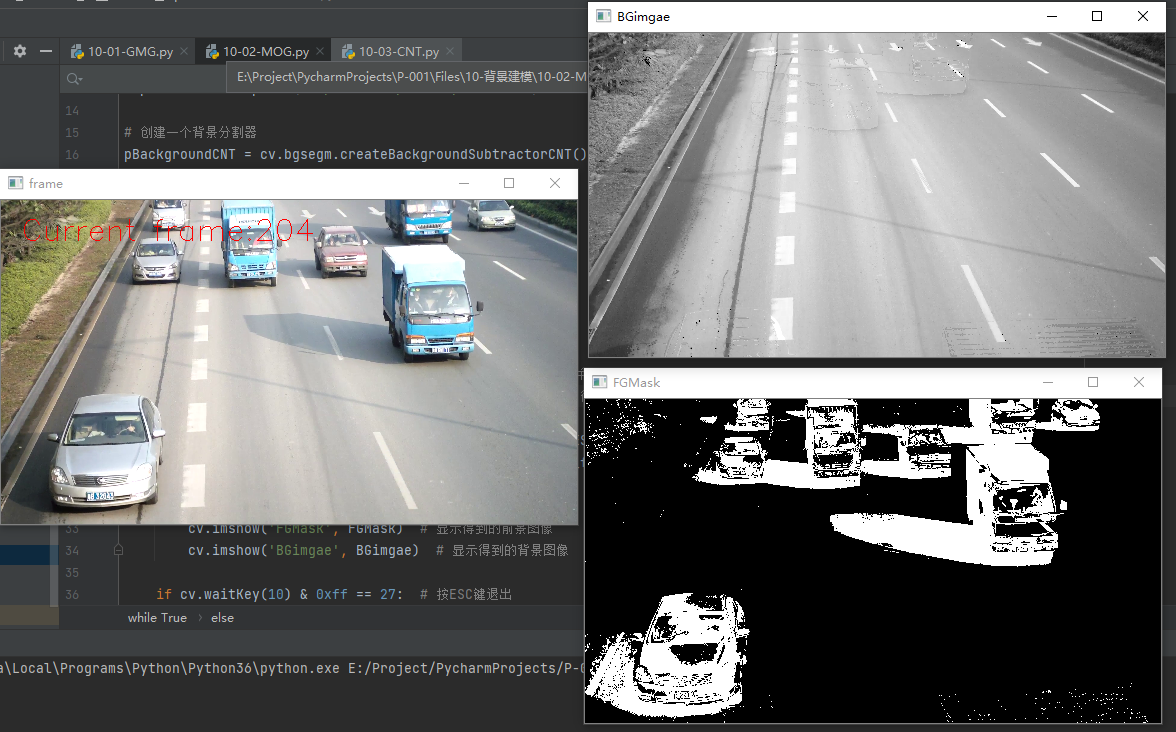This screenshot has width=1176, height=732.
Task: Maximize the BGimgae window
Action: tap(1096, 16)
